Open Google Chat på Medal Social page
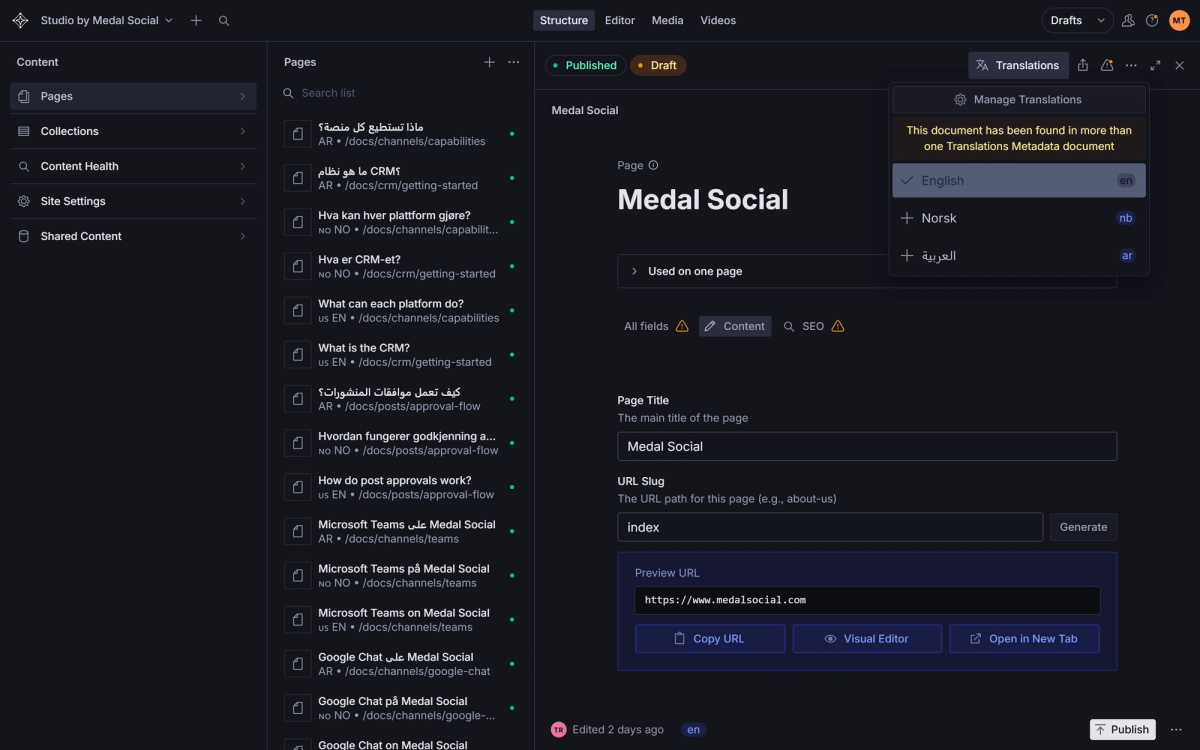Viewport: 1200px width, 750px height. [x=401, y=708]
